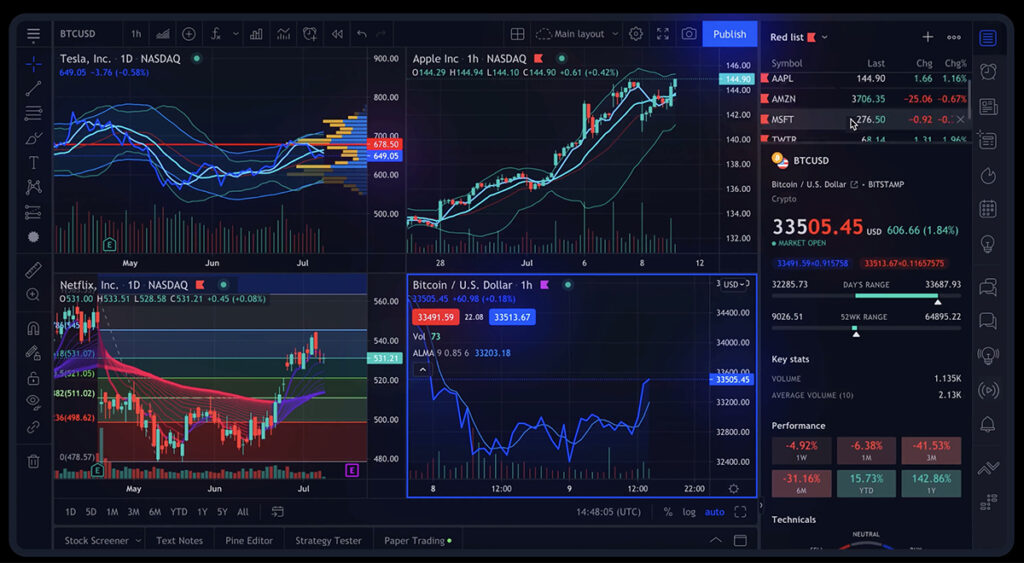Click the trash remove drawings icon

click(33, 462)
